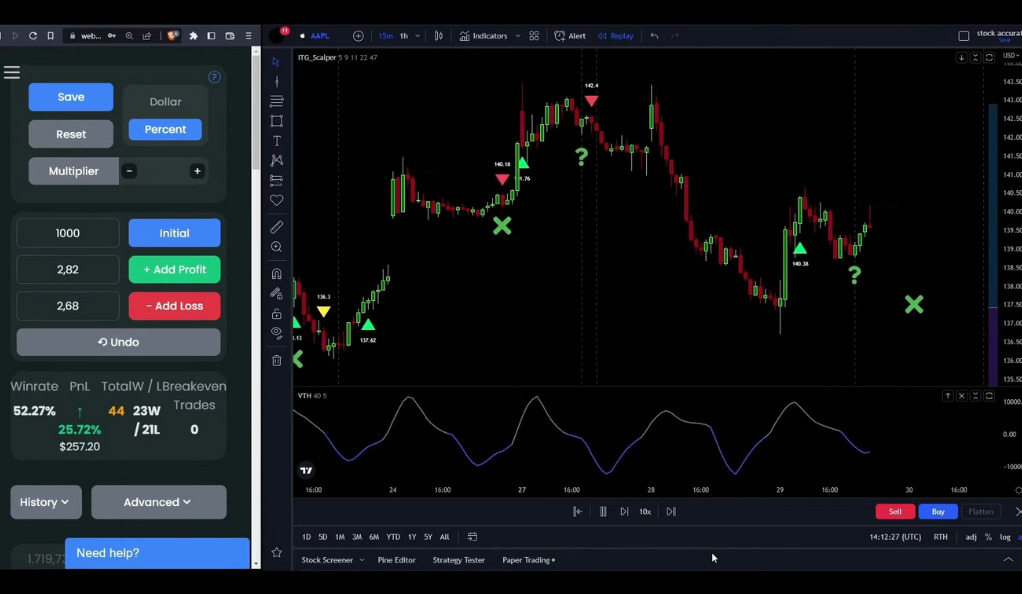The image size is (1022, 594).
Task: Open the go-to-date calendar icon
Action: [x=473, y=537]
